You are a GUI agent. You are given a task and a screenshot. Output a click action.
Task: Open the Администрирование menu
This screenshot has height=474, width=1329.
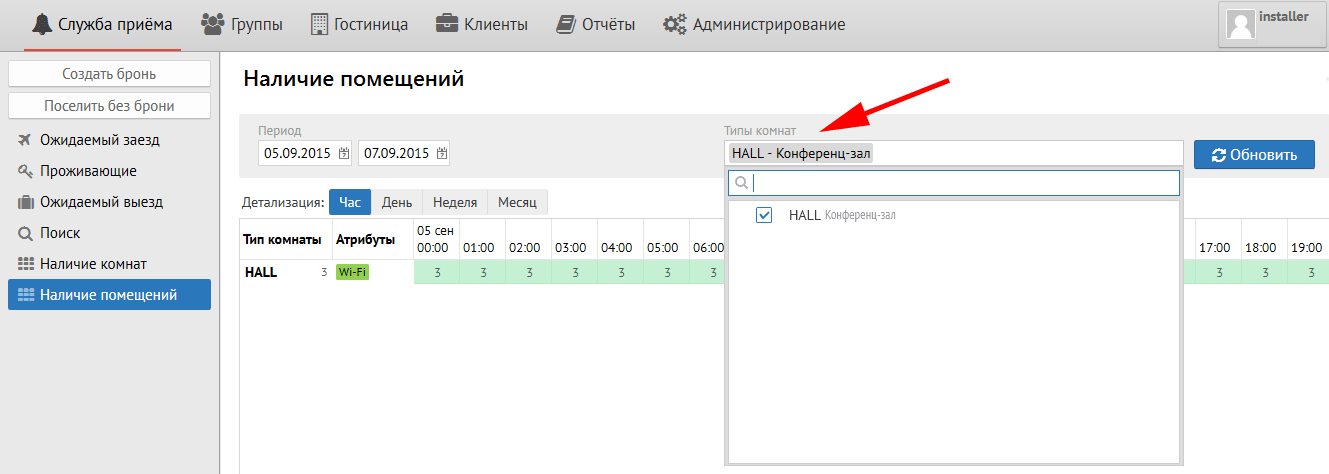[x=755, y=25]
